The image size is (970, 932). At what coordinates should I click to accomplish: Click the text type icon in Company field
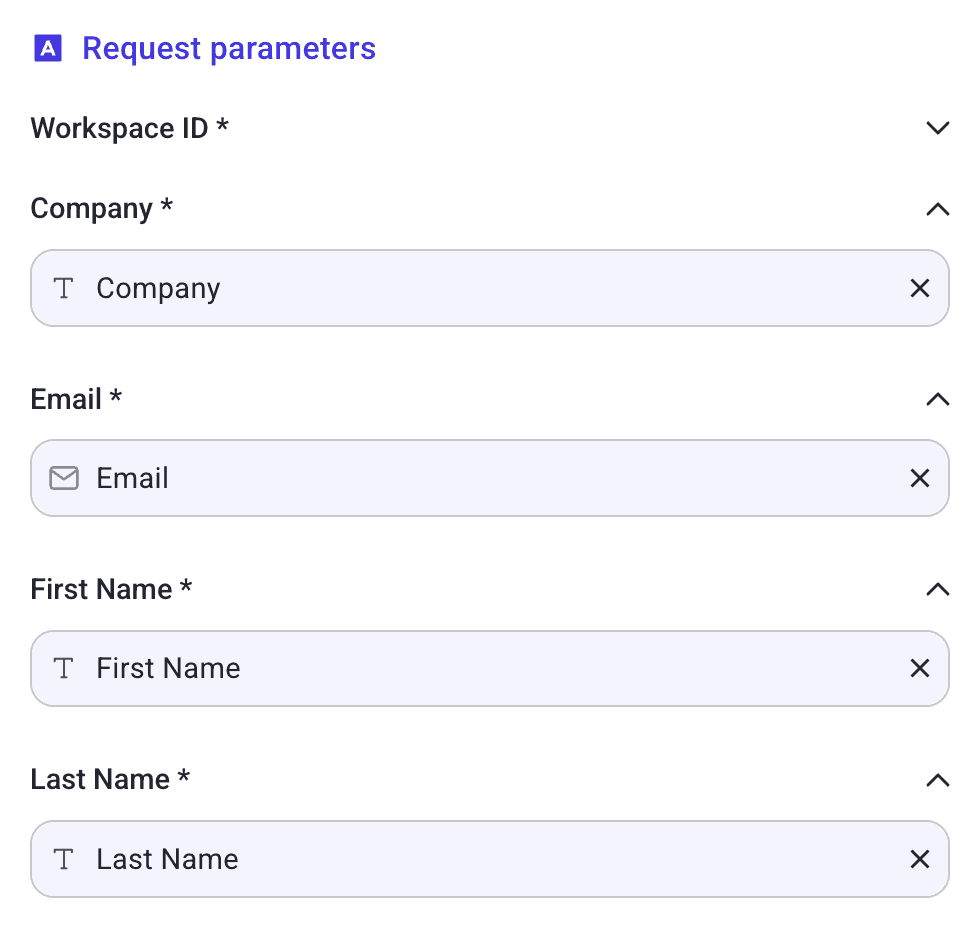click(x=64, y=289)
